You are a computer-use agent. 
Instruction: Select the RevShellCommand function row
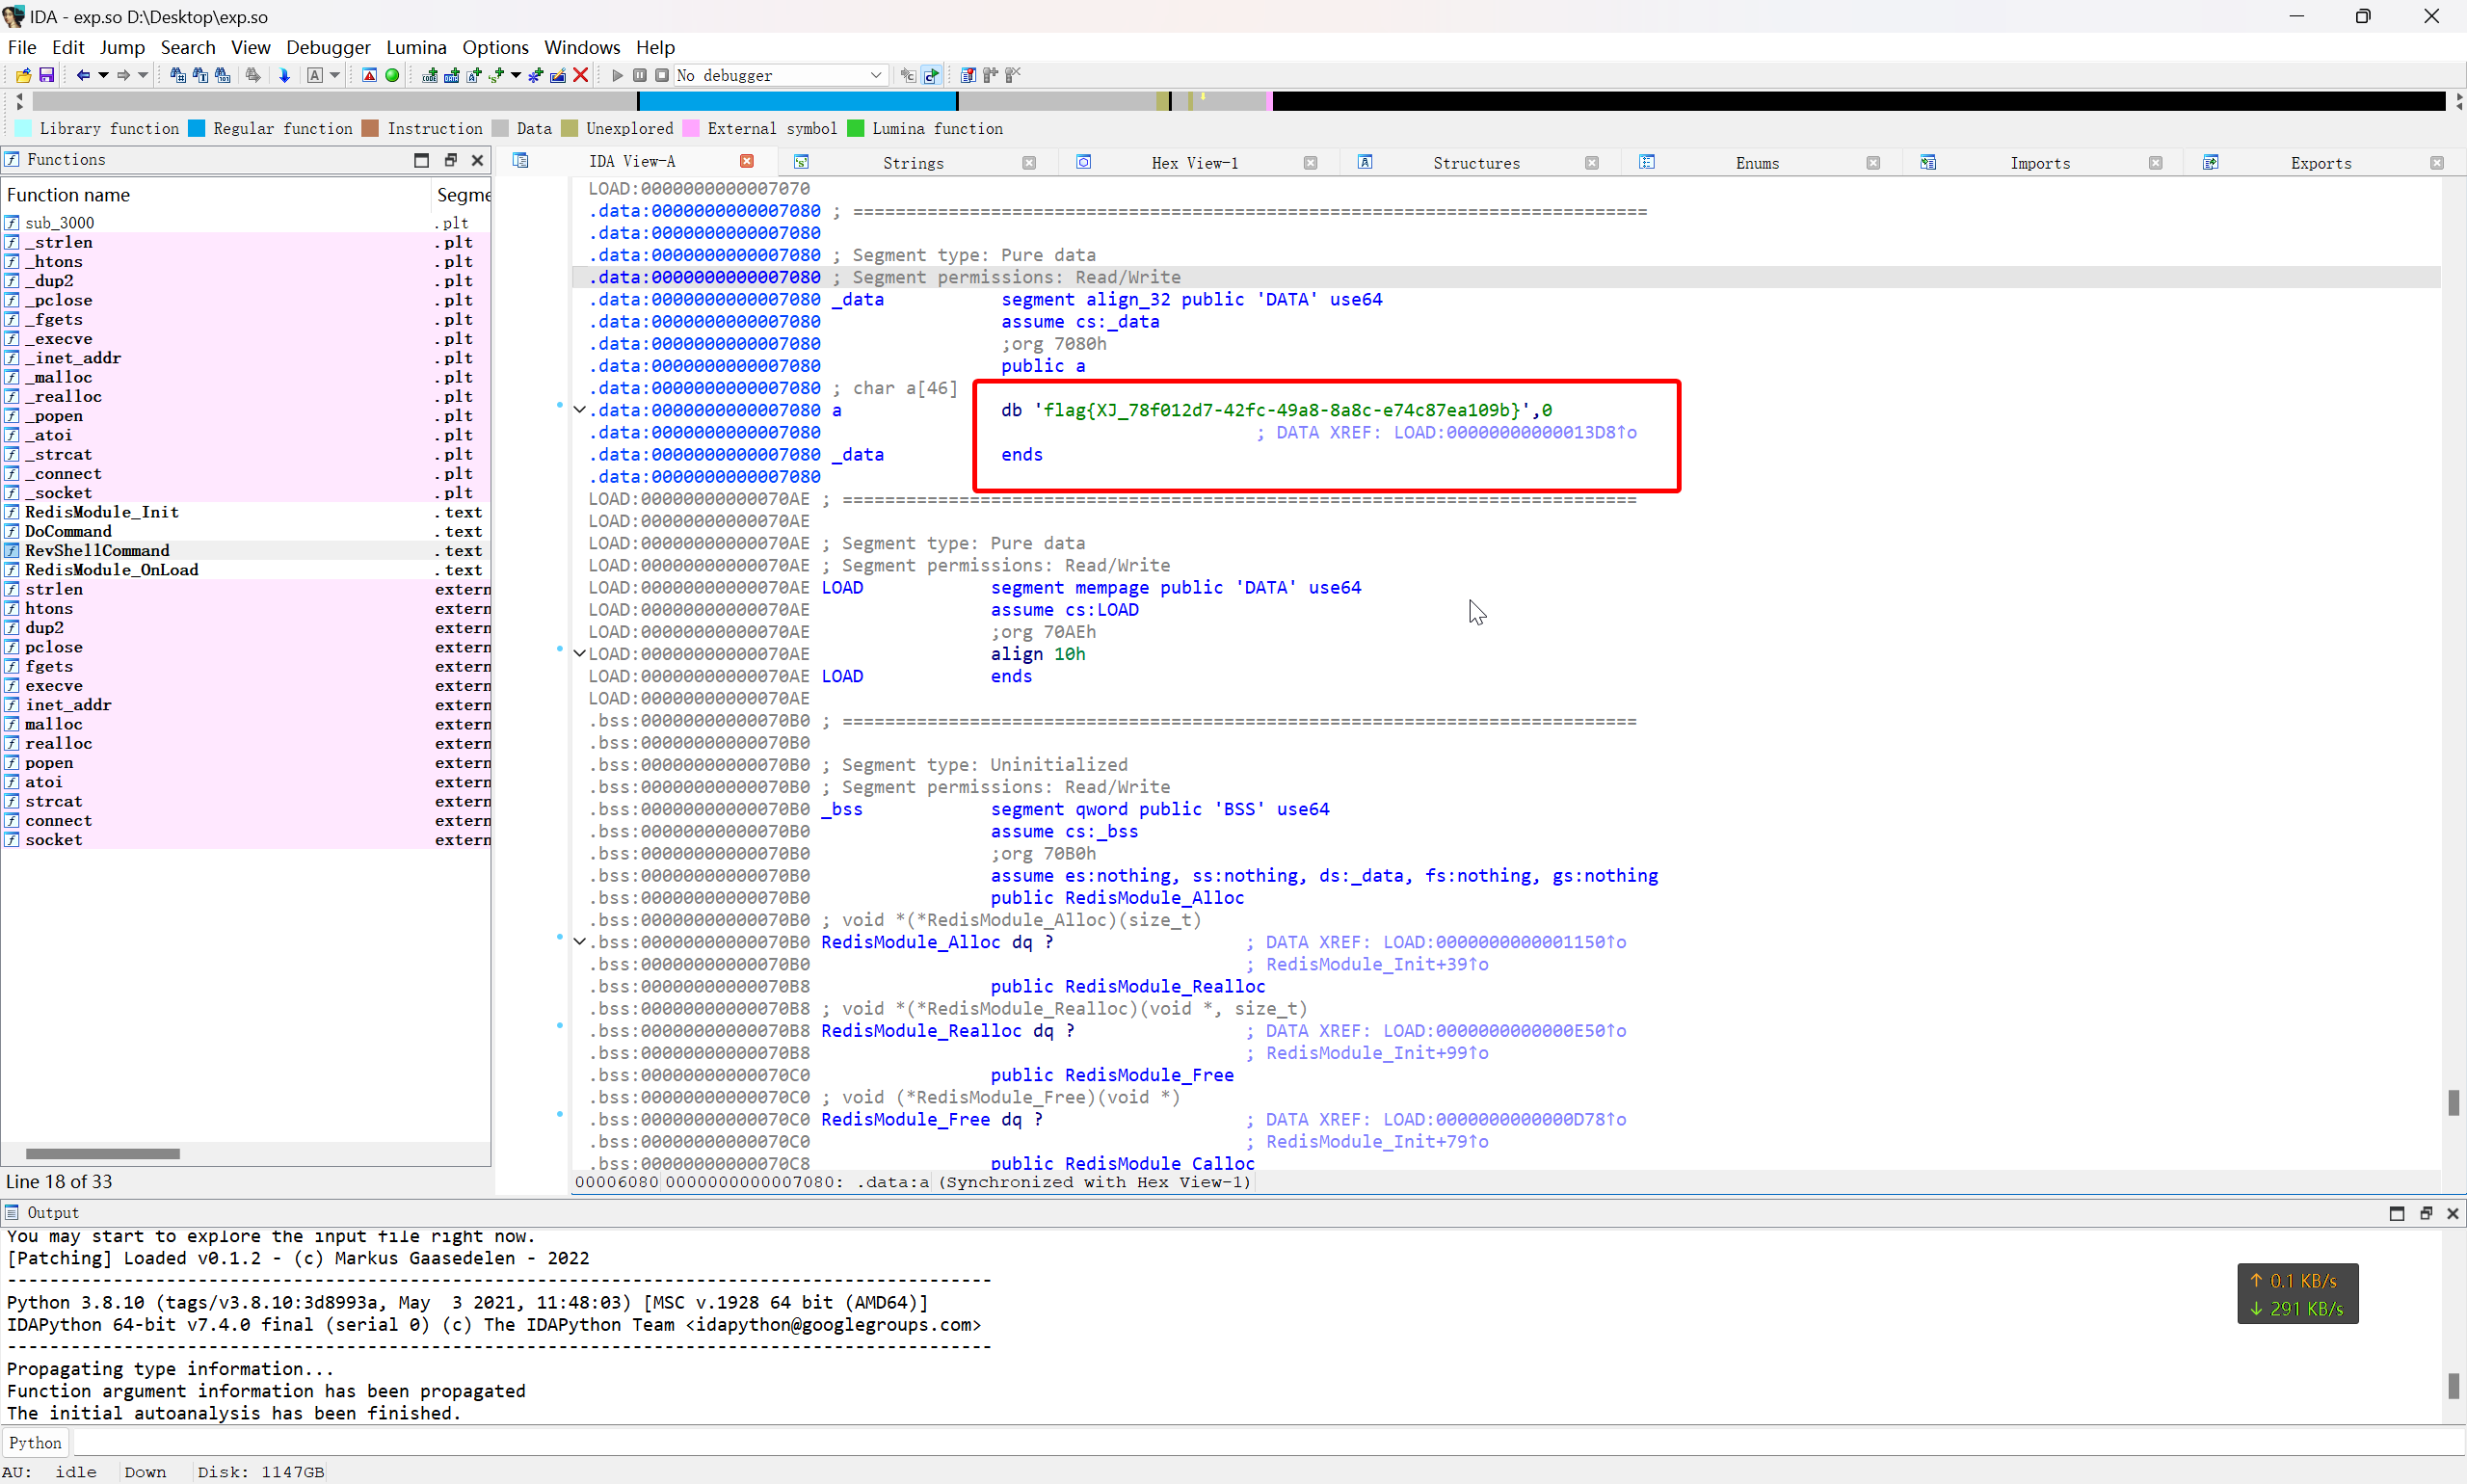click(x=246, y=550)
